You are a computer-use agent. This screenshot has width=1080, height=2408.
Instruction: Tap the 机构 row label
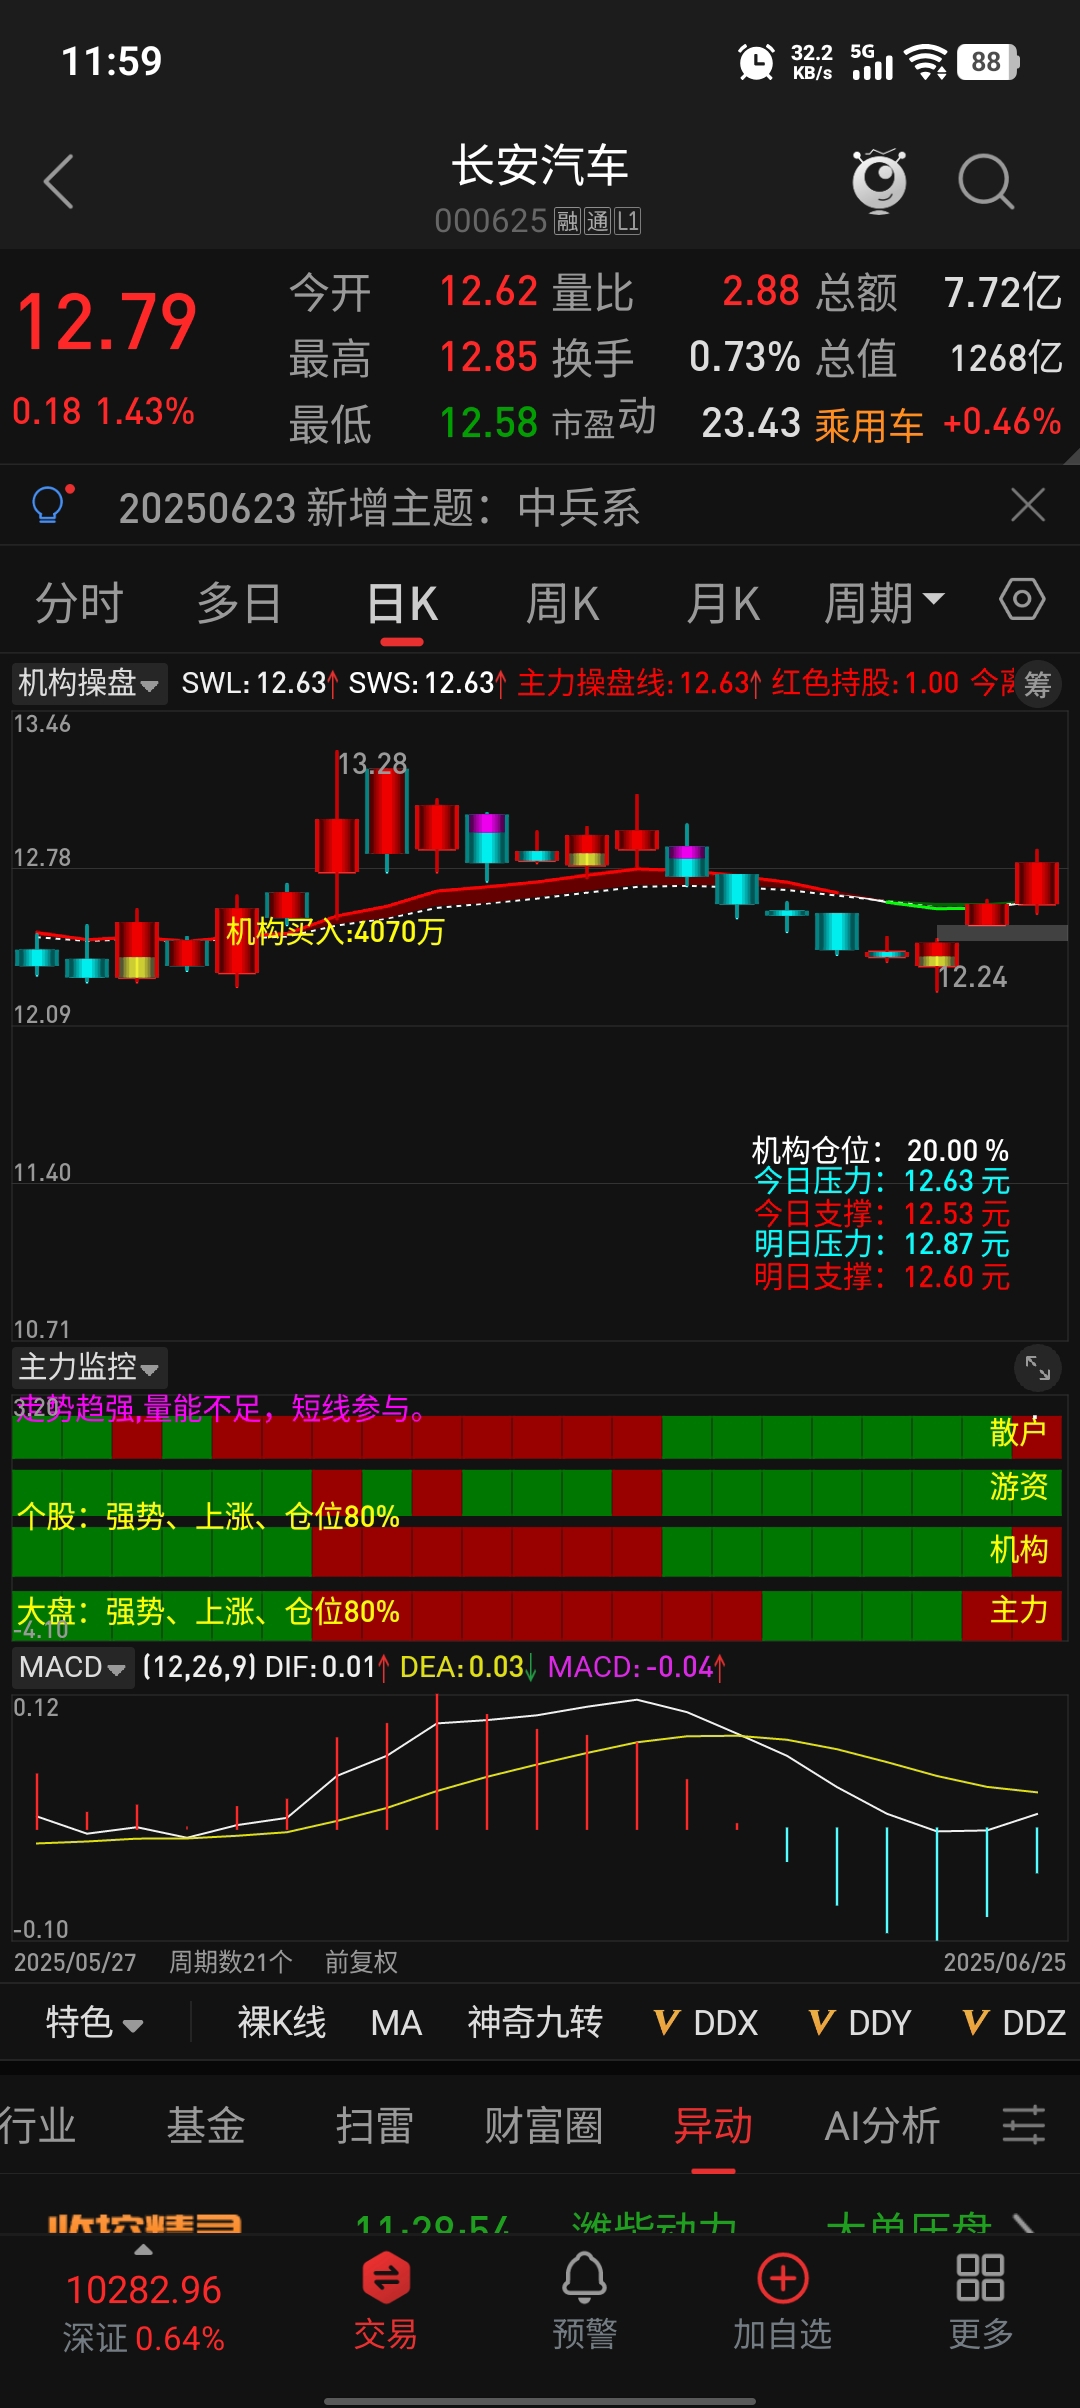(1019, 1549)
